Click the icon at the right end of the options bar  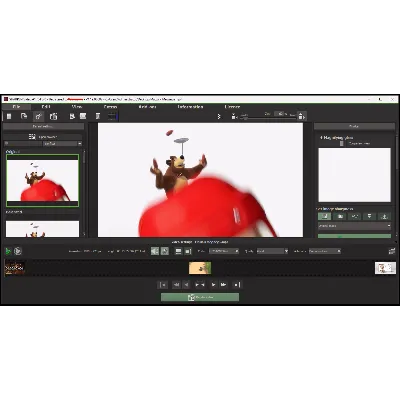[x=392, y=251]
